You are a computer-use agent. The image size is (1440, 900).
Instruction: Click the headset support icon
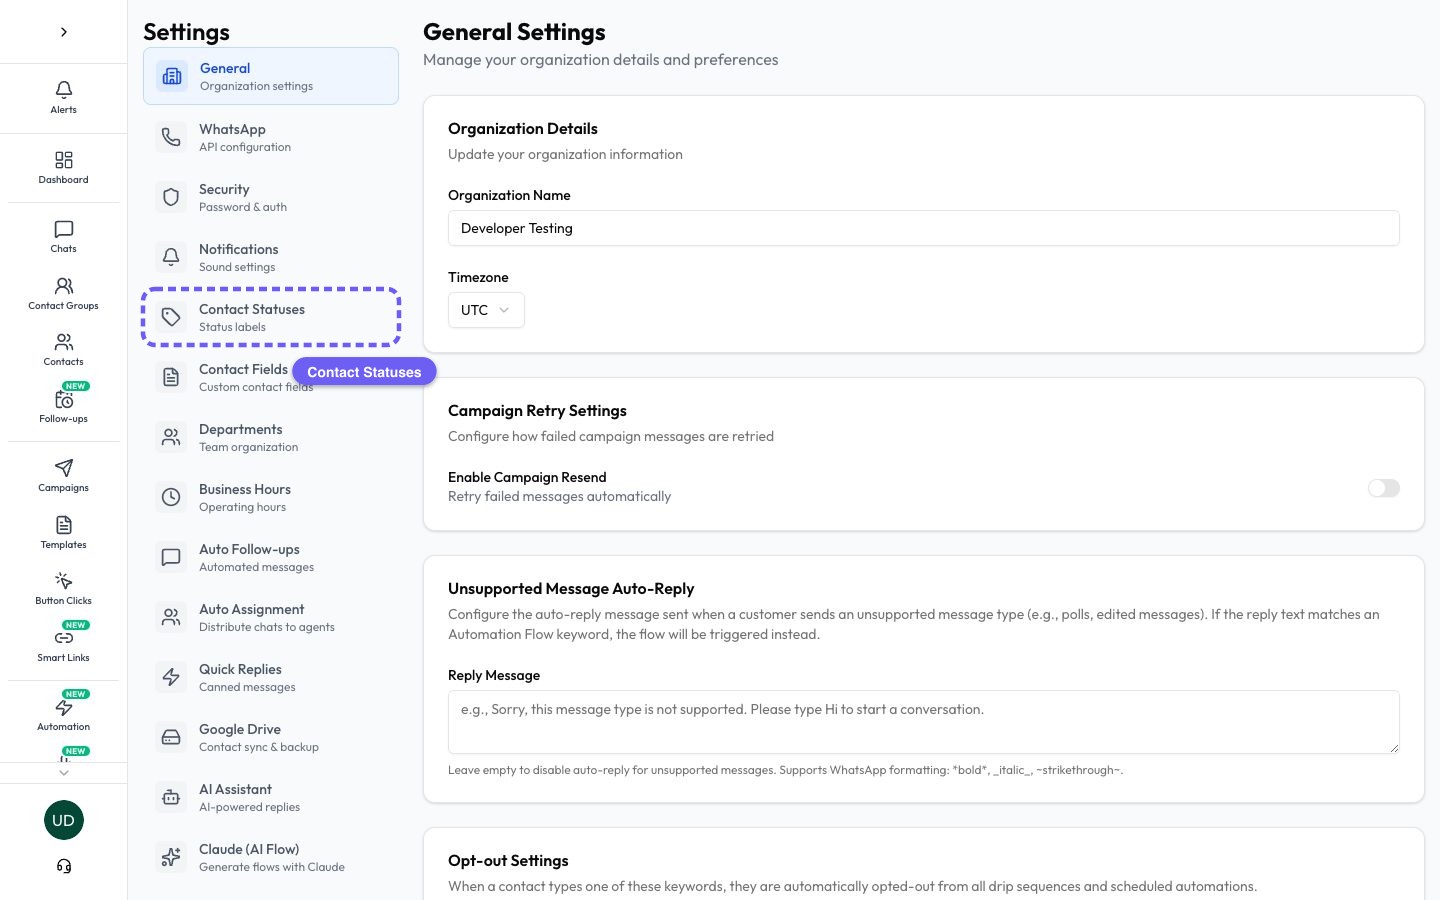pyautogui.click(x=64, y=866)
